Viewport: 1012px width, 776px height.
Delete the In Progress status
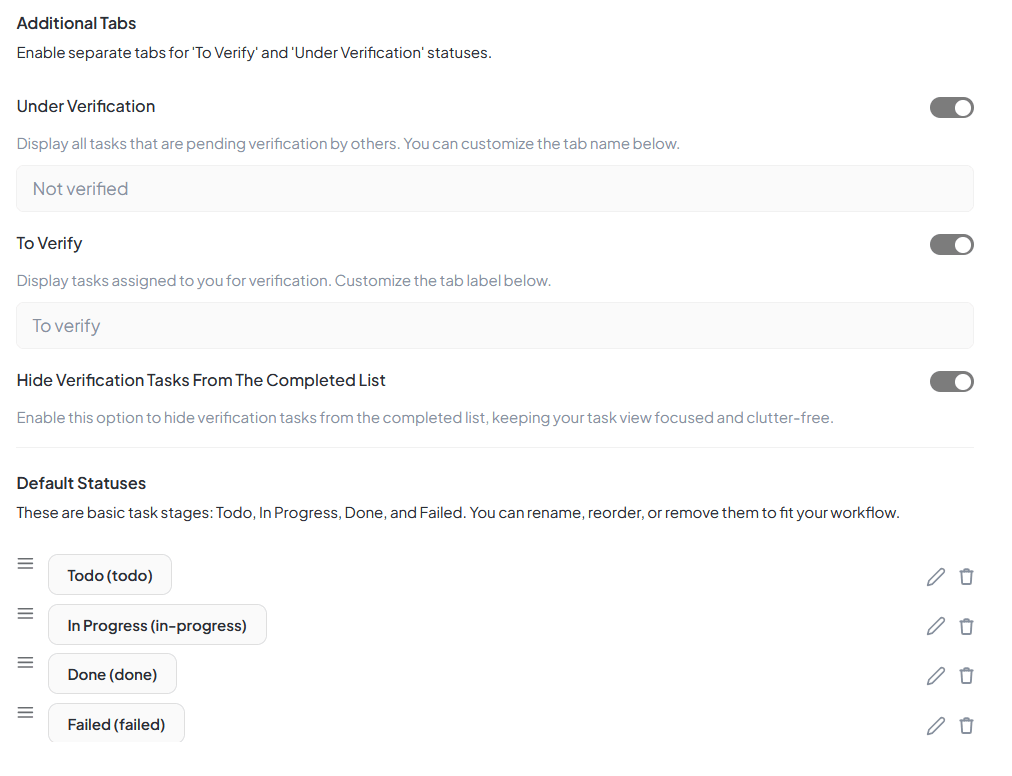966,627
